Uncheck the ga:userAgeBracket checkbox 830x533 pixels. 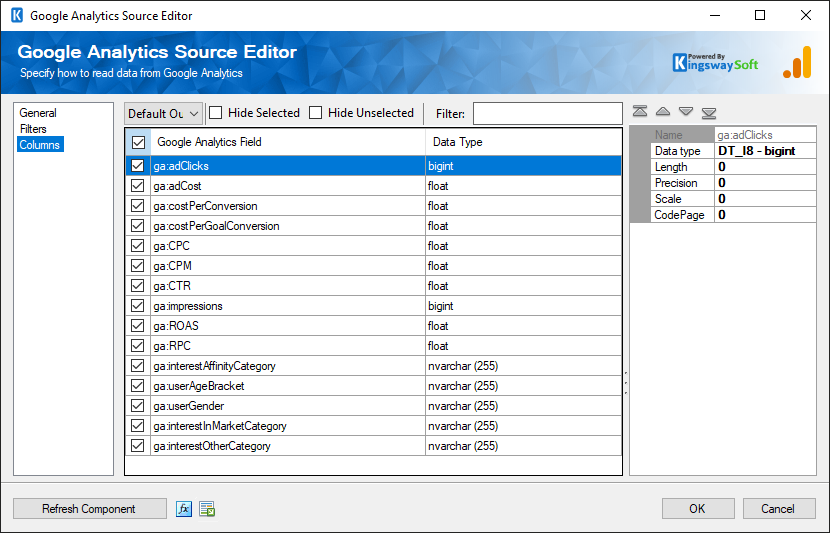click(138, 386)
